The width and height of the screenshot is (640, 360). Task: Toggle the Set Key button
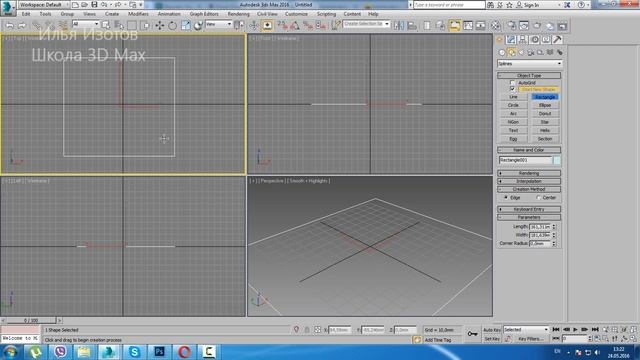click(x=492, y=339)
